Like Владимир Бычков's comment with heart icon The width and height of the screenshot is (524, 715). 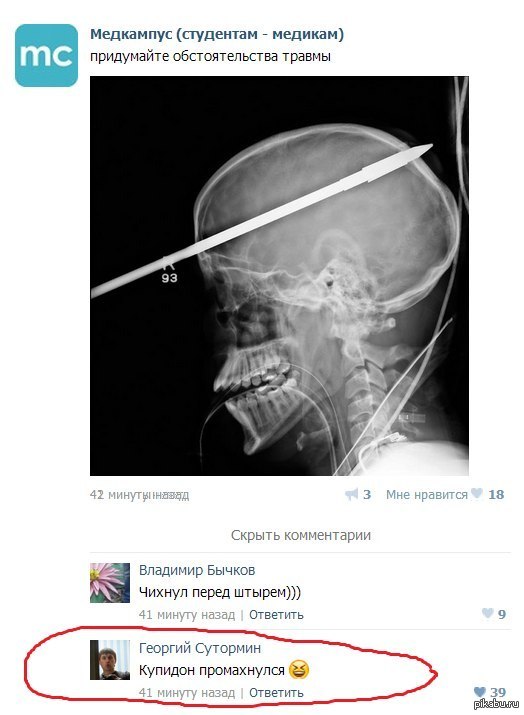[487, 613]
